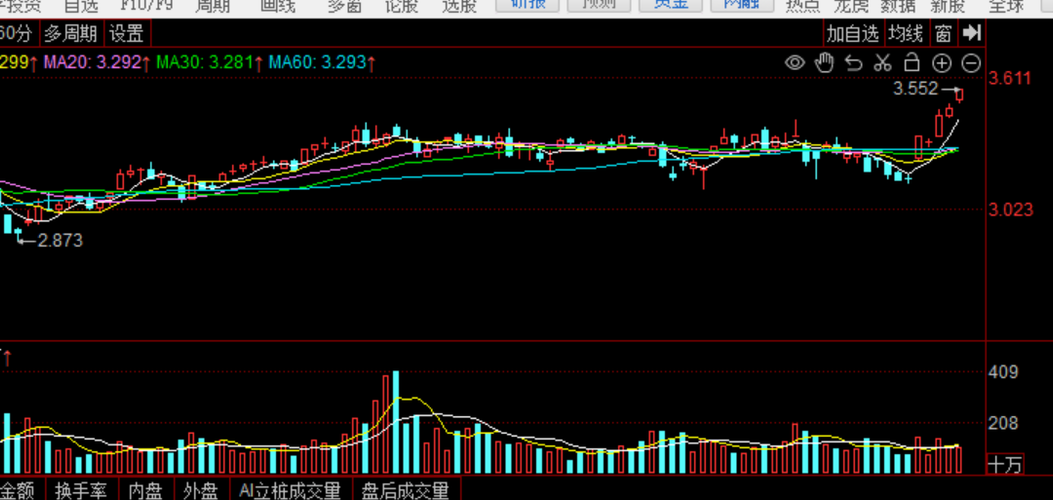Open the 设置 settings button

(x=127, y=33)
